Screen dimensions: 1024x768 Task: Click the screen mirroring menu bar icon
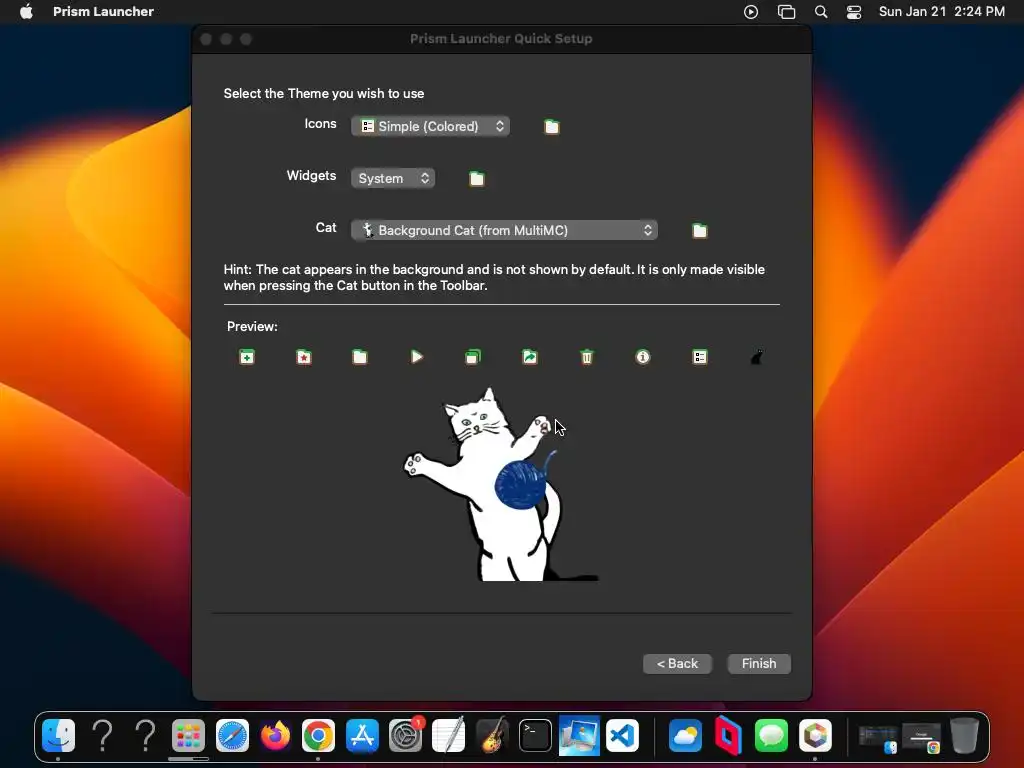786,12
